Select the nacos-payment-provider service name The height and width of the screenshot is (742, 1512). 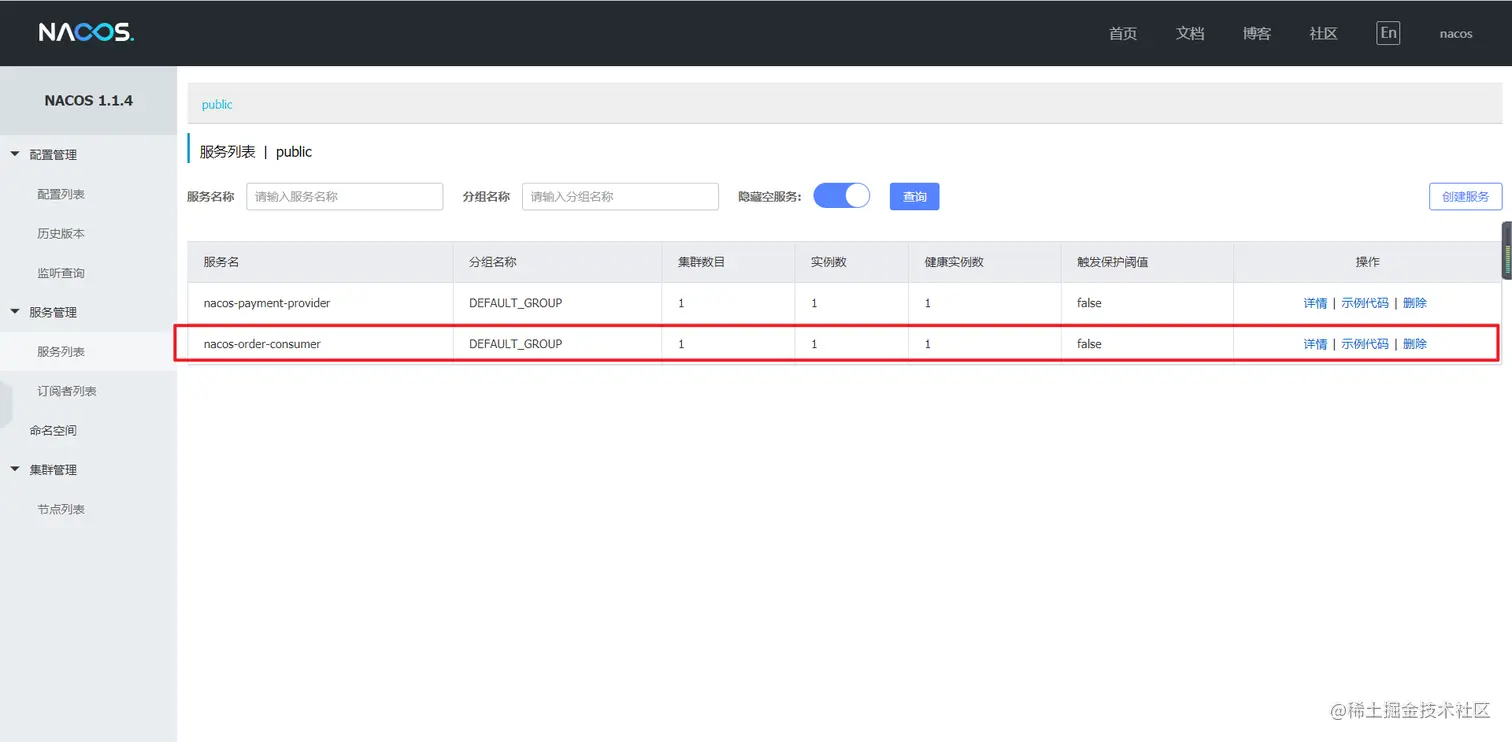[267, 303]
